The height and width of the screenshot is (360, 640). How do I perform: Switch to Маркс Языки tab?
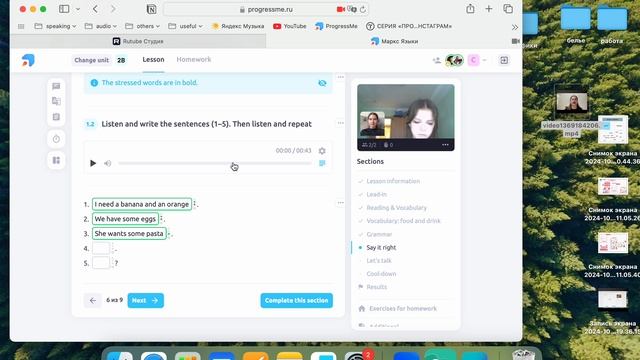click(x=394, y=41)
